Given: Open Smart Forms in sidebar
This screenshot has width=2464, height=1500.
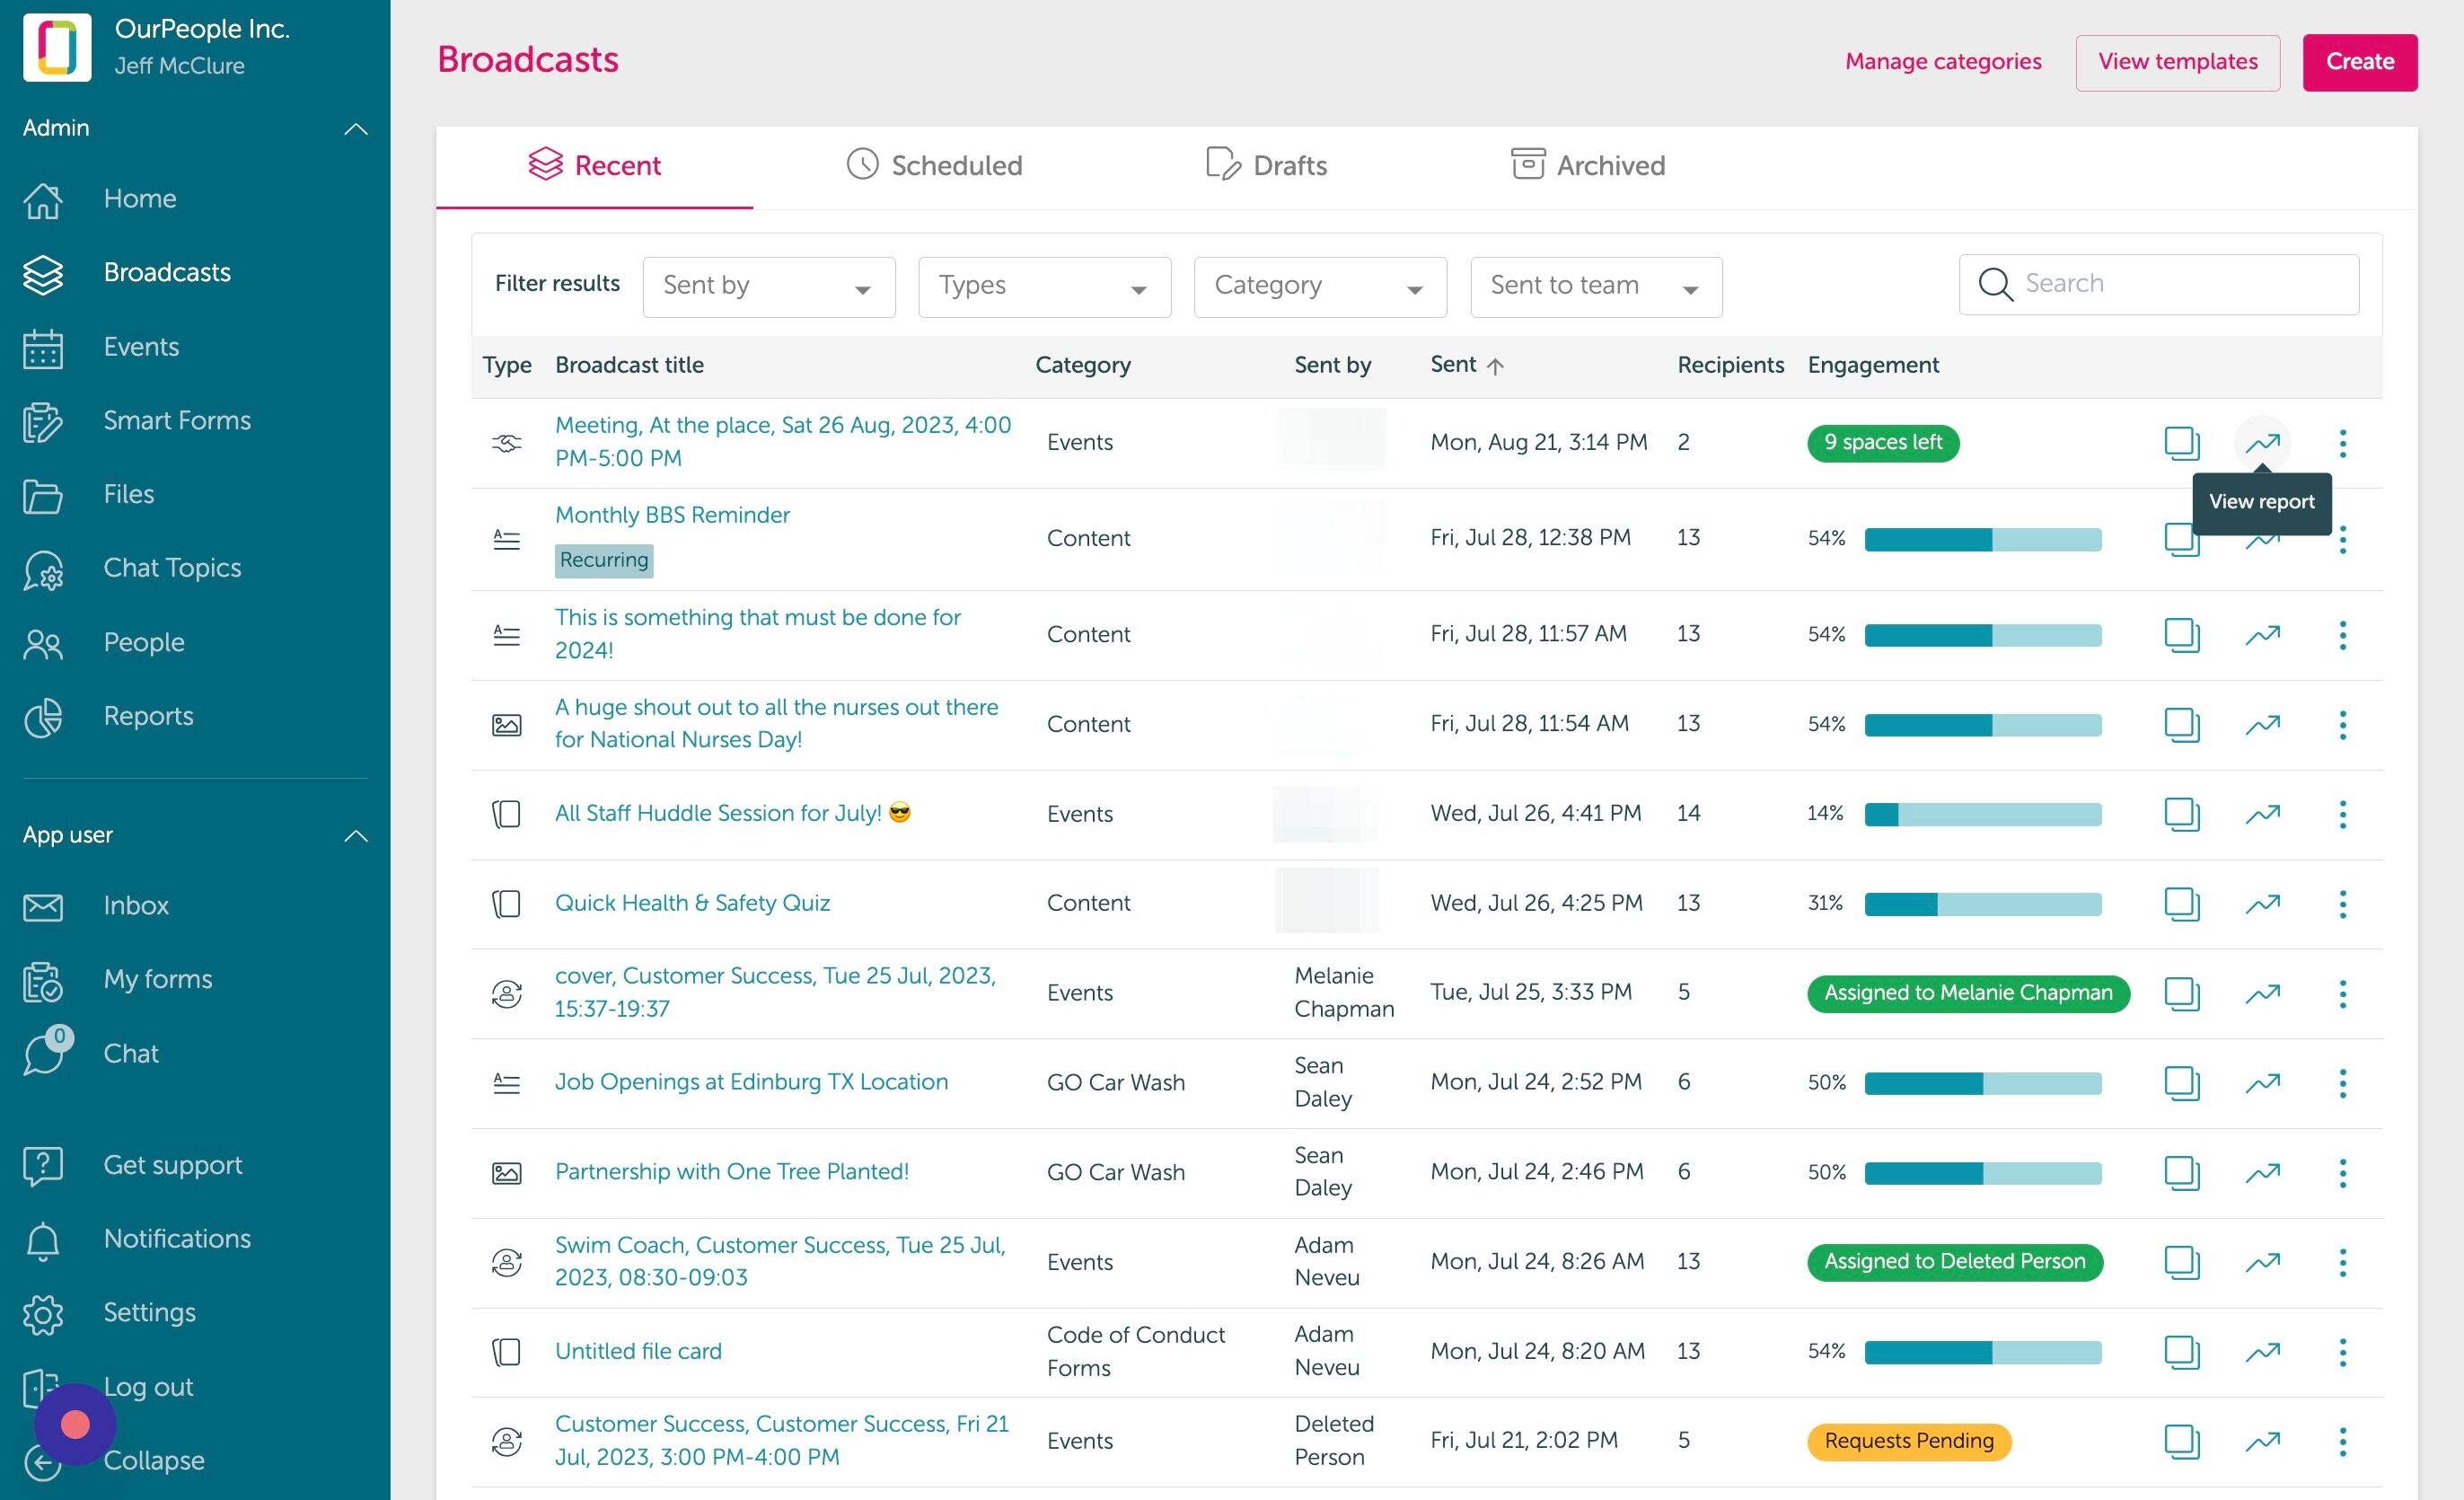Looking at the screenshot, I should (x=177, y=420).
